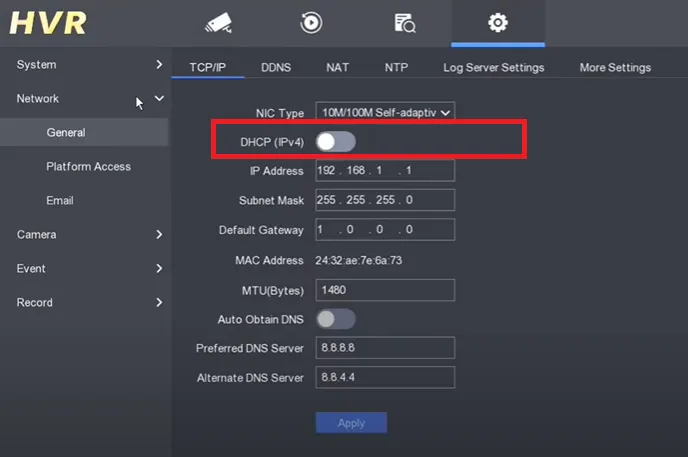The height and width of the screenshot is (457, 688).
Task: Select the settings gear icon
Action: click(x=498, y=22)
